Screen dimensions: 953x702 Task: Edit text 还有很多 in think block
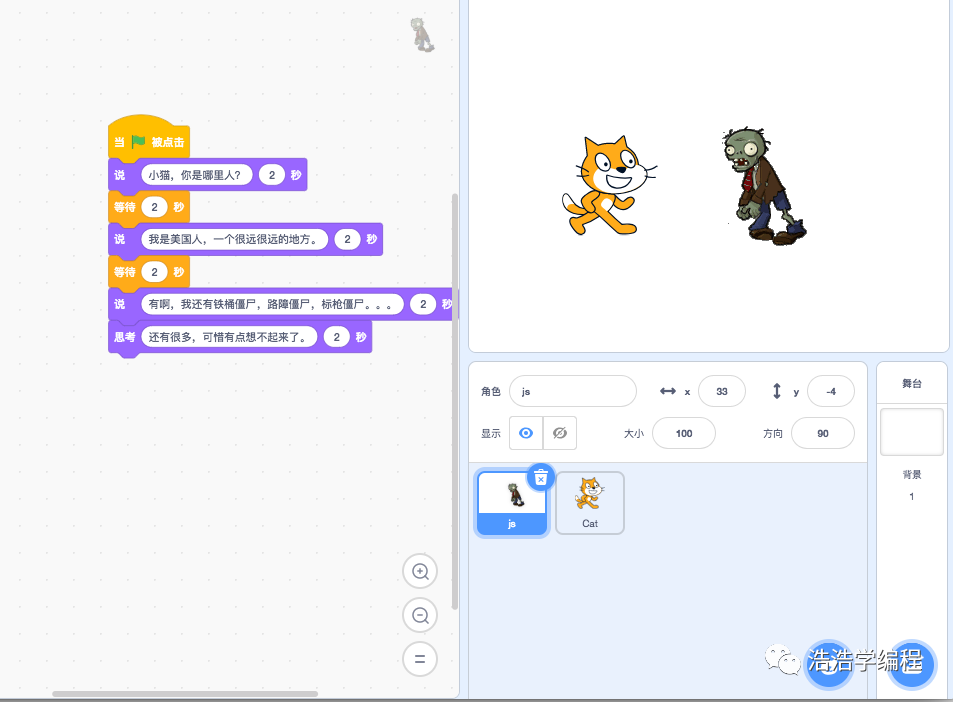pyautogui.click(x=229, y=337)
